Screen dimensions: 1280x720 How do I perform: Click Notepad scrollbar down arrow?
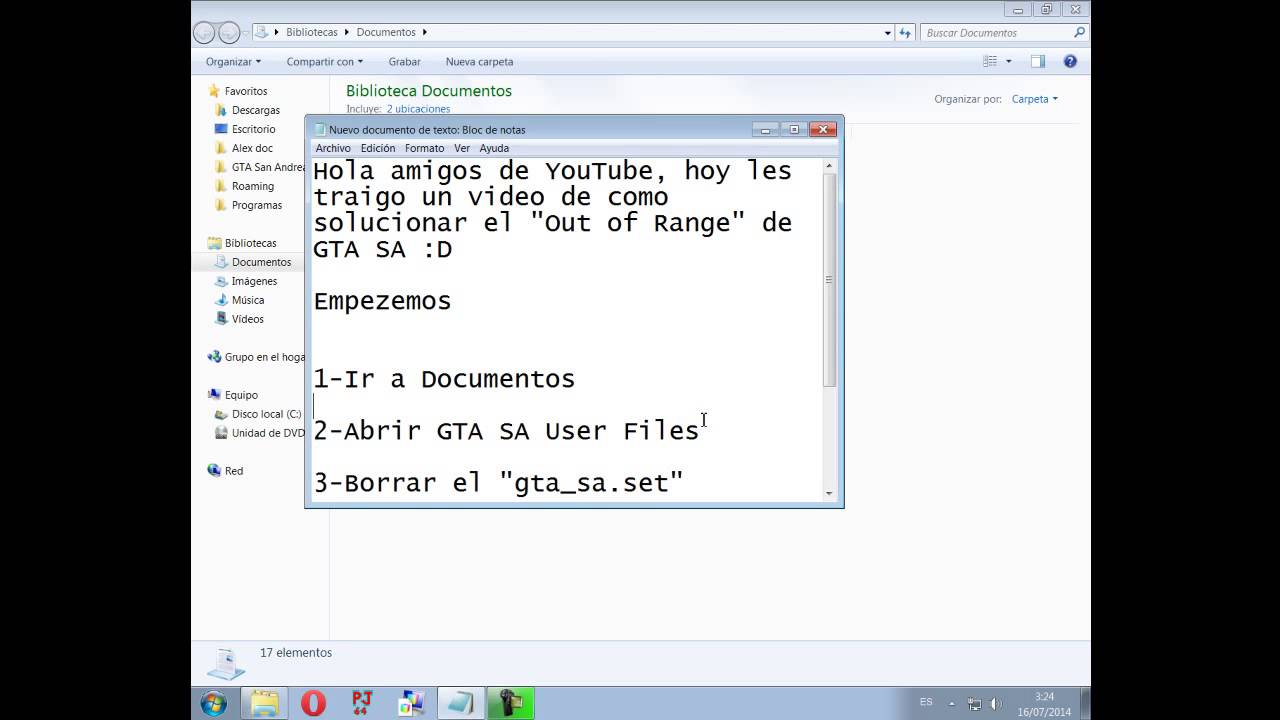(829, 493)
